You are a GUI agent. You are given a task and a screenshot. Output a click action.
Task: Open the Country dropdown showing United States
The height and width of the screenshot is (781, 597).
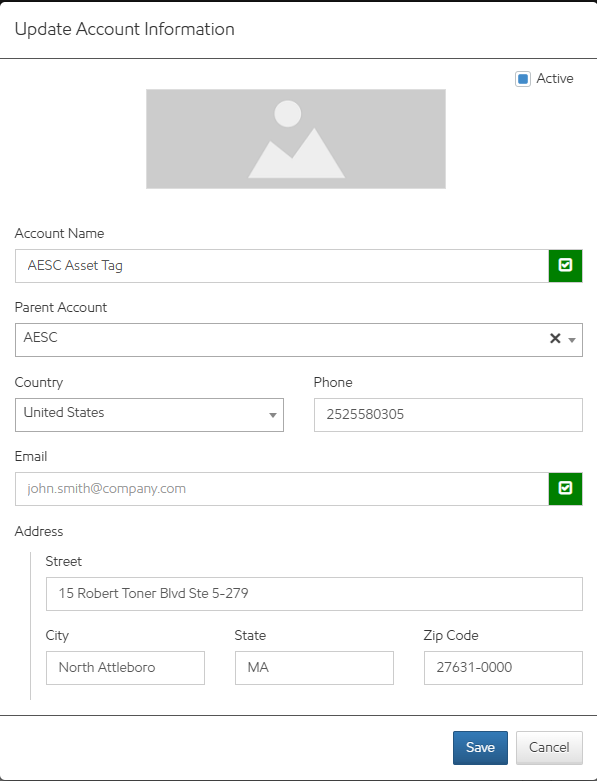click(149, 414)
